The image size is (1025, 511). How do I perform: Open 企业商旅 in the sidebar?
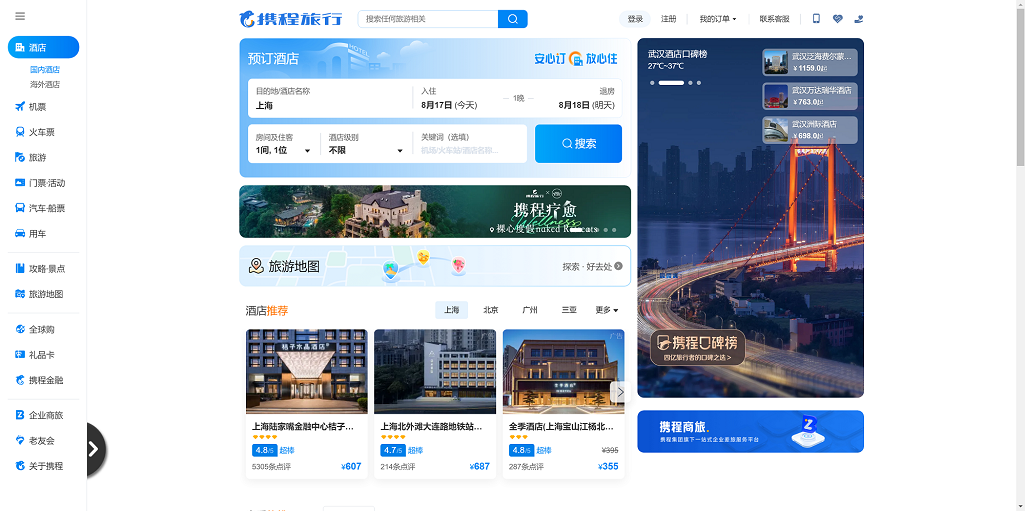click(43, 416)
